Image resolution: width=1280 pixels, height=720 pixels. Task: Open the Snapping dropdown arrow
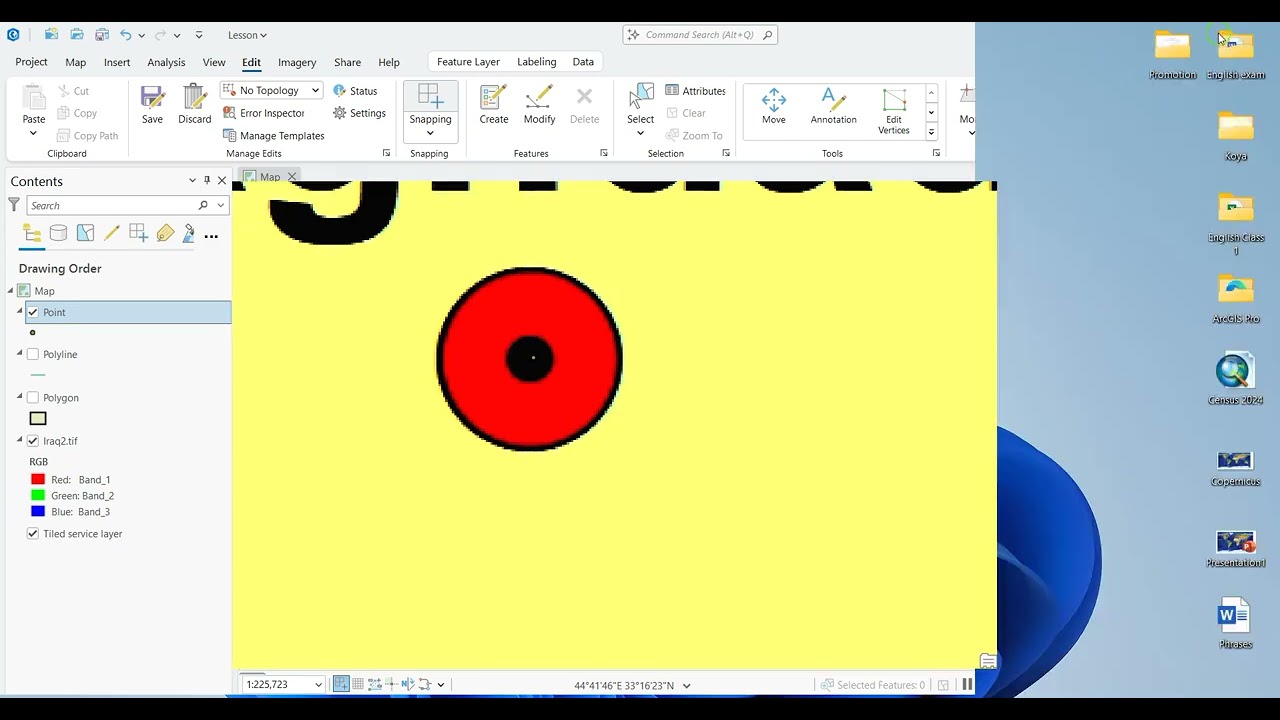(430, 133)
